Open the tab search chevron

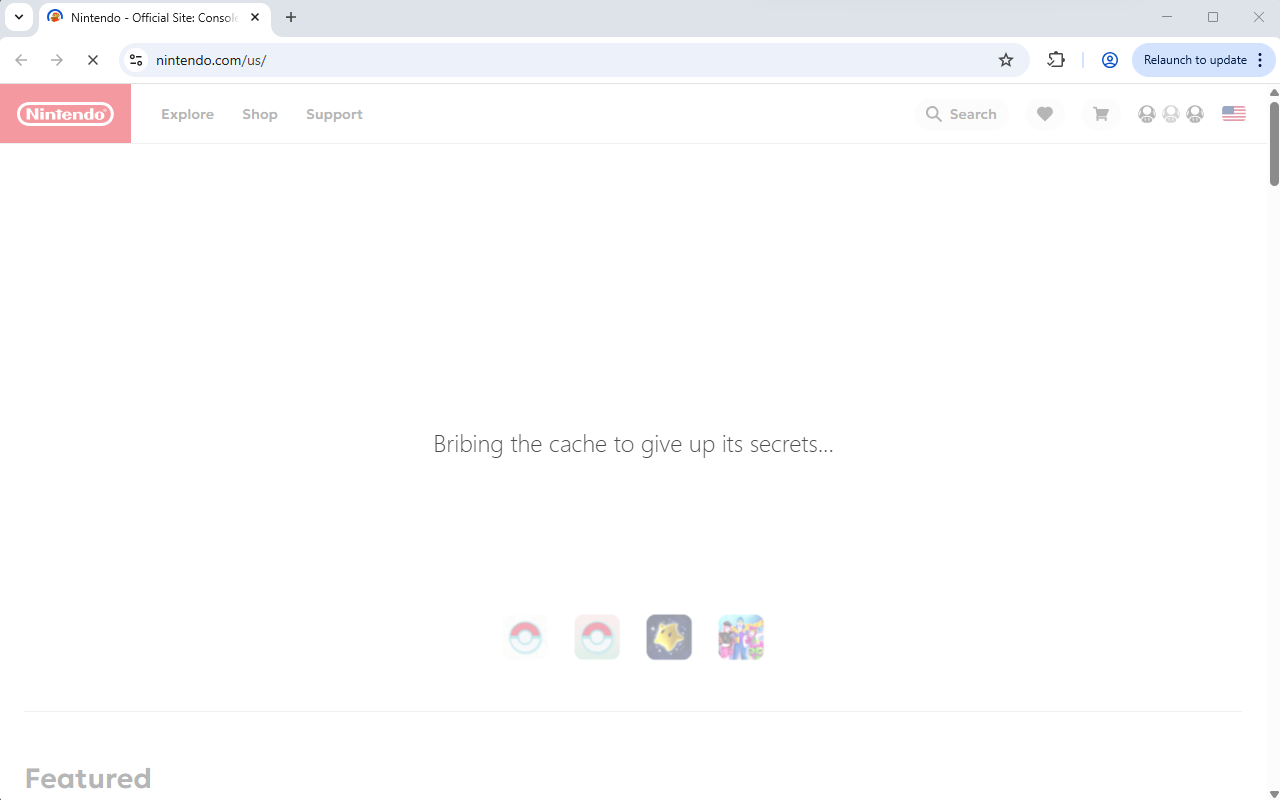click(18, 17)
